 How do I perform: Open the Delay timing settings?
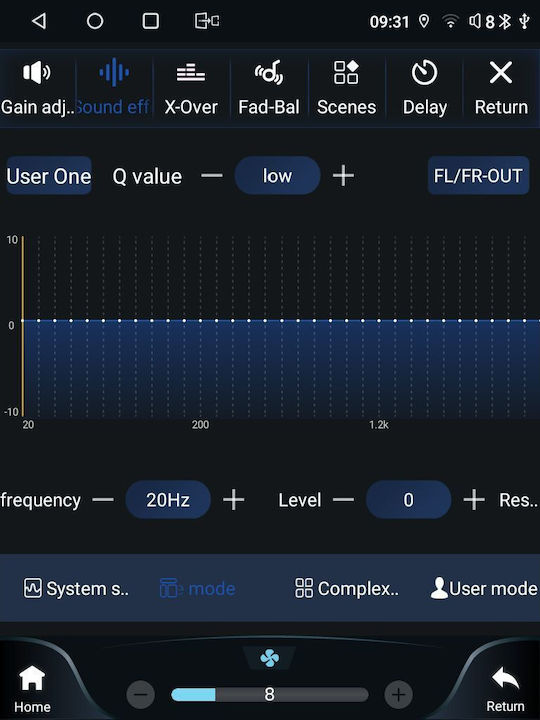pos(424,88)
